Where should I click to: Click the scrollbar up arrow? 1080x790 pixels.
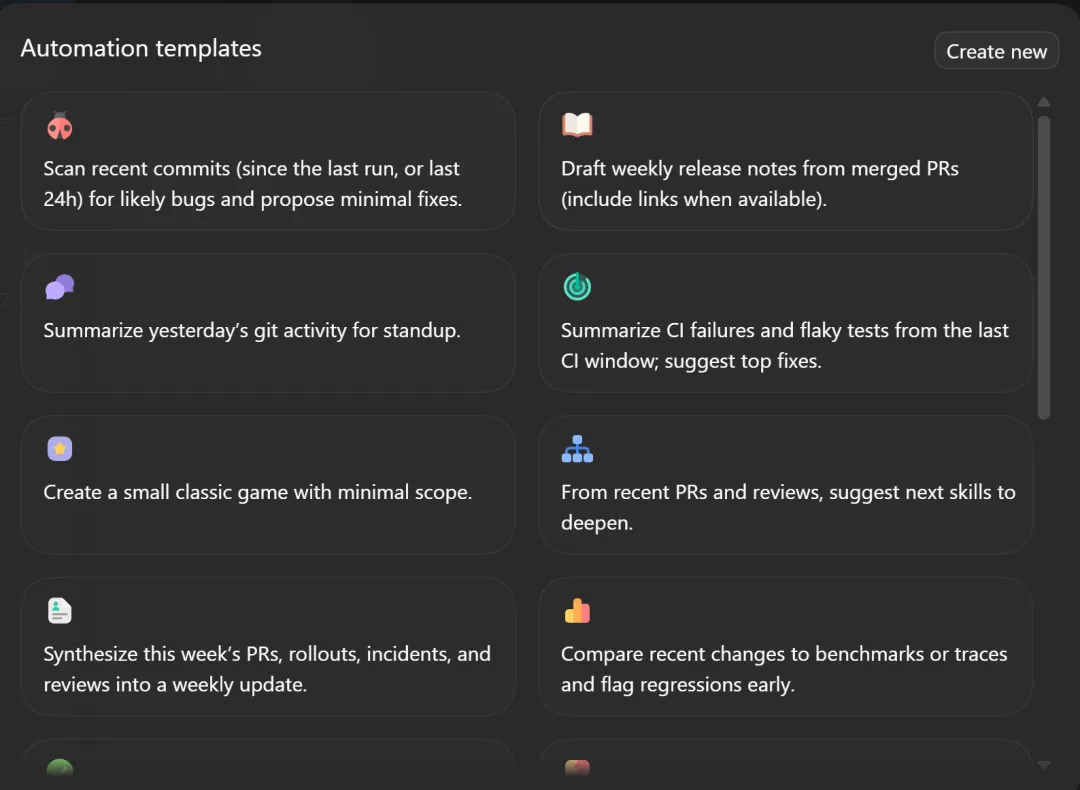[x=1044, y=102]
